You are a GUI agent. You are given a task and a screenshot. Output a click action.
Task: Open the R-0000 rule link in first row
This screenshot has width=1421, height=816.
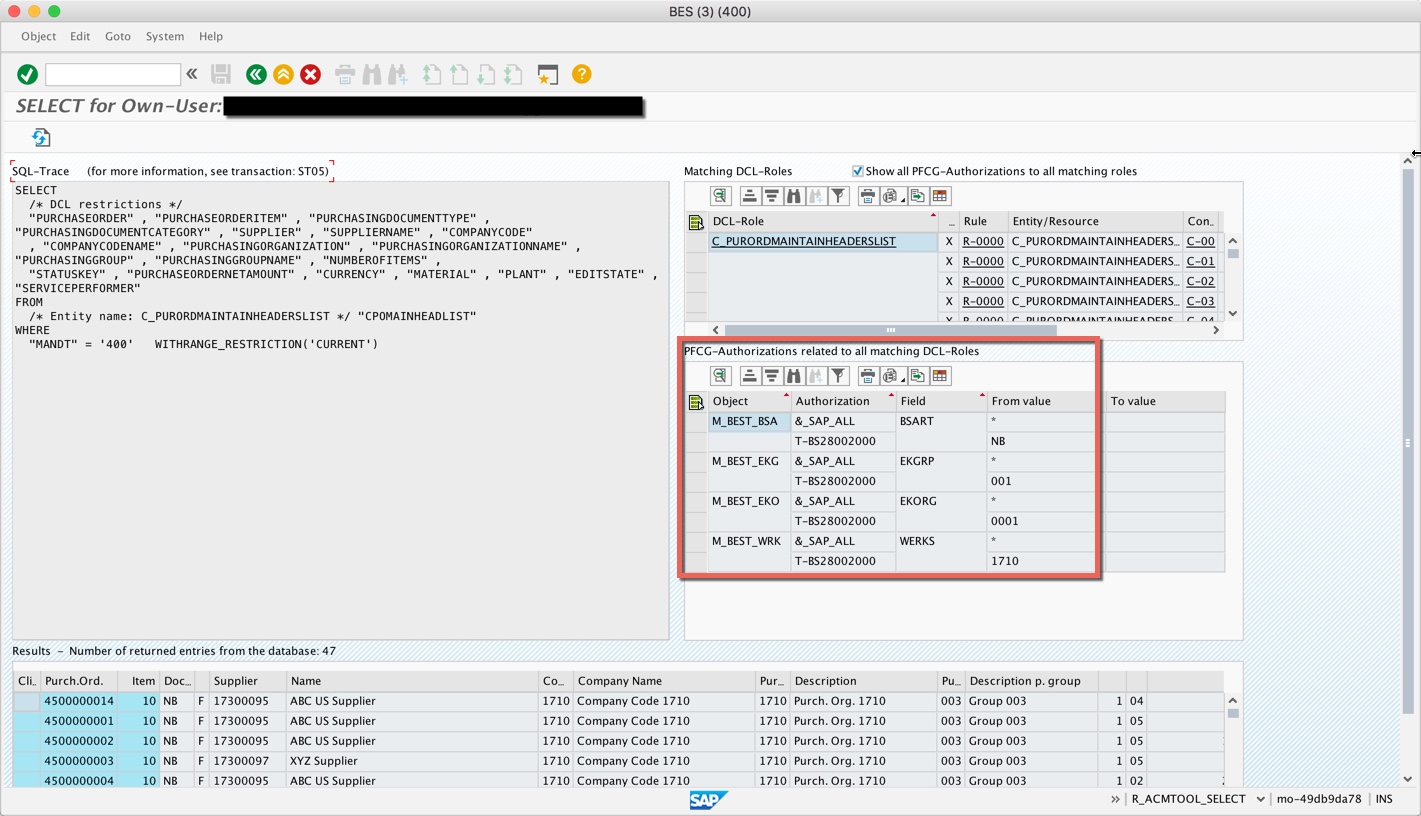click(x=982, y=241)
